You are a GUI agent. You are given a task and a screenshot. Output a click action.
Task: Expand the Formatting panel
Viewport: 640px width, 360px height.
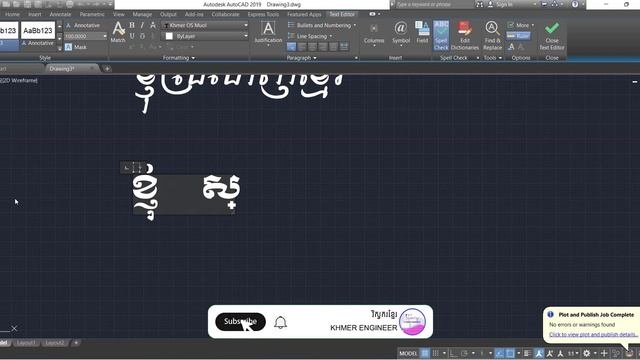coord(179,58)
